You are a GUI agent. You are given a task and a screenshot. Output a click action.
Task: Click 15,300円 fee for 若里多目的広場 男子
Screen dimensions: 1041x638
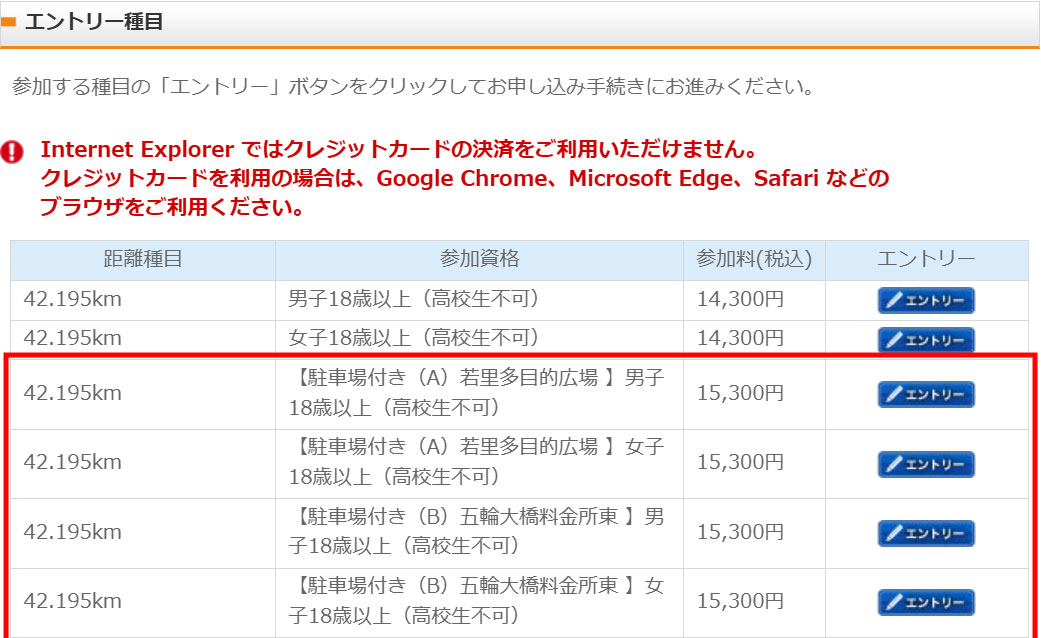point(740,393)
